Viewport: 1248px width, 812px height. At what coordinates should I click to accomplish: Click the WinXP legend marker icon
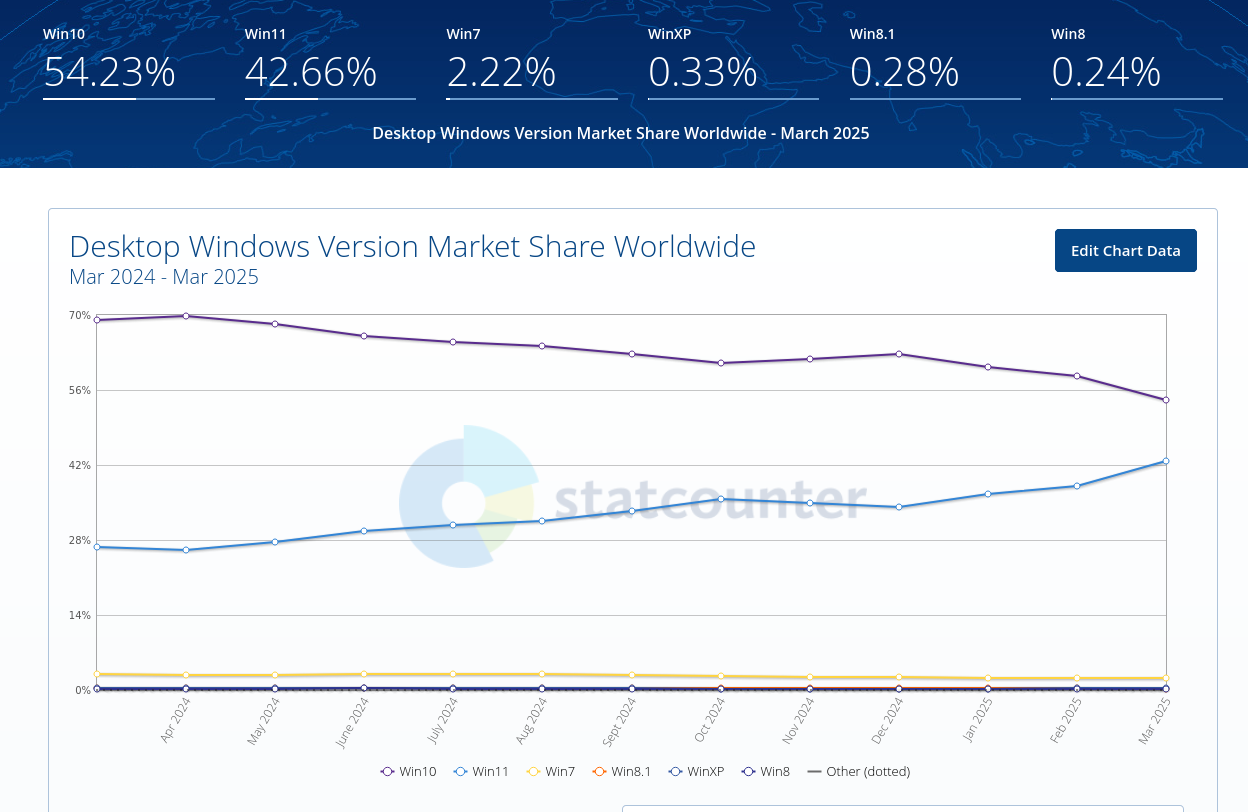[676, 771]
